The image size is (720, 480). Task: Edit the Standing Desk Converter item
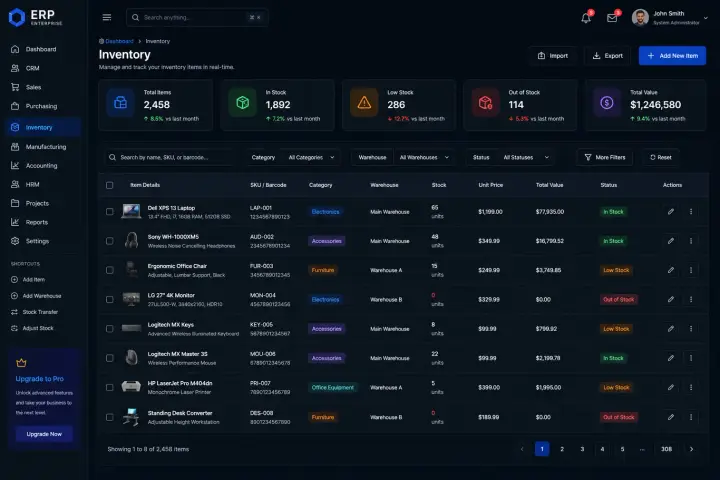pyautogui.click(x=671, y=417)
